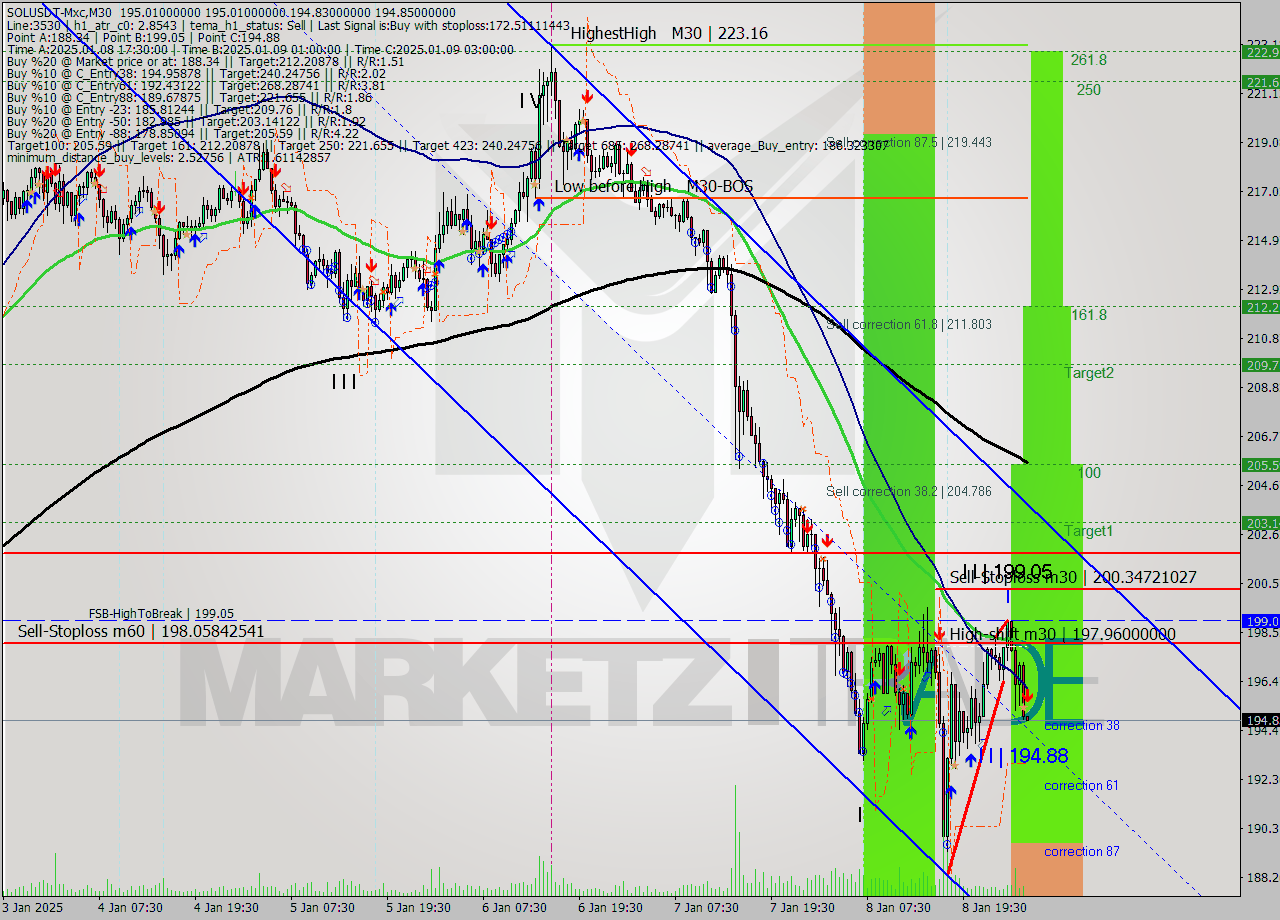Select 188.2 on the price axis

click(x=1262, y=877)
